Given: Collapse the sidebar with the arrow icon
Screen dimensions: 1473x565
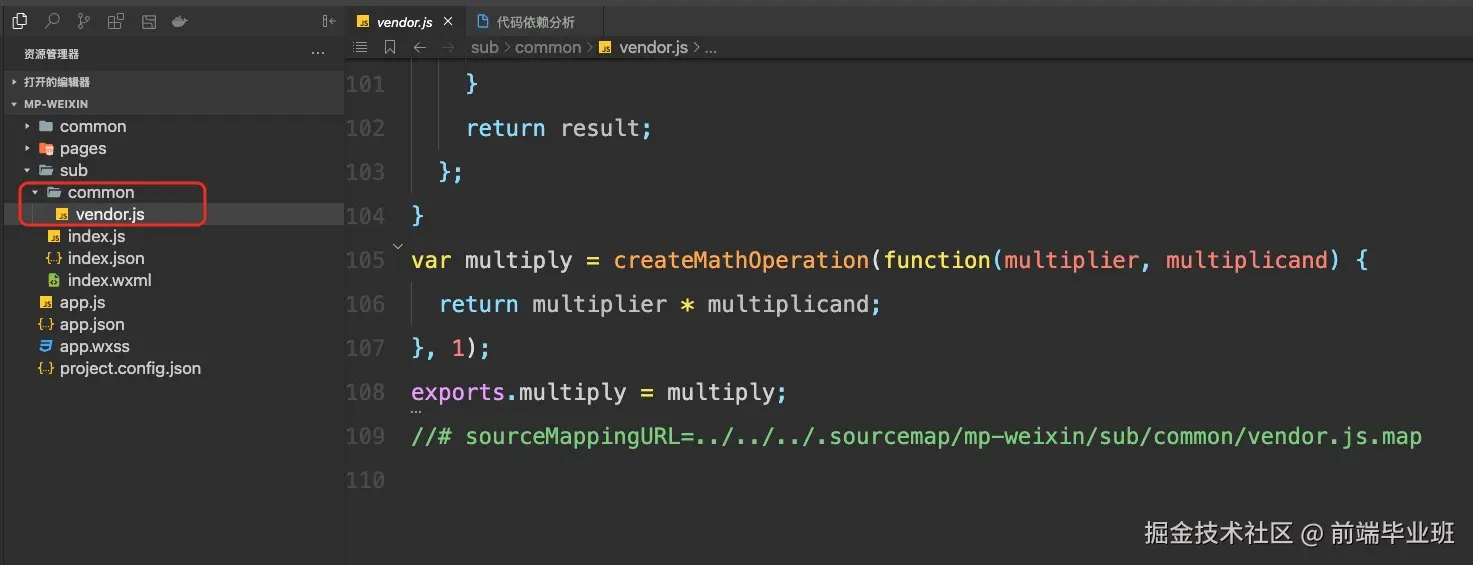Looking at the screenshot, I should (x=329, y=21).
